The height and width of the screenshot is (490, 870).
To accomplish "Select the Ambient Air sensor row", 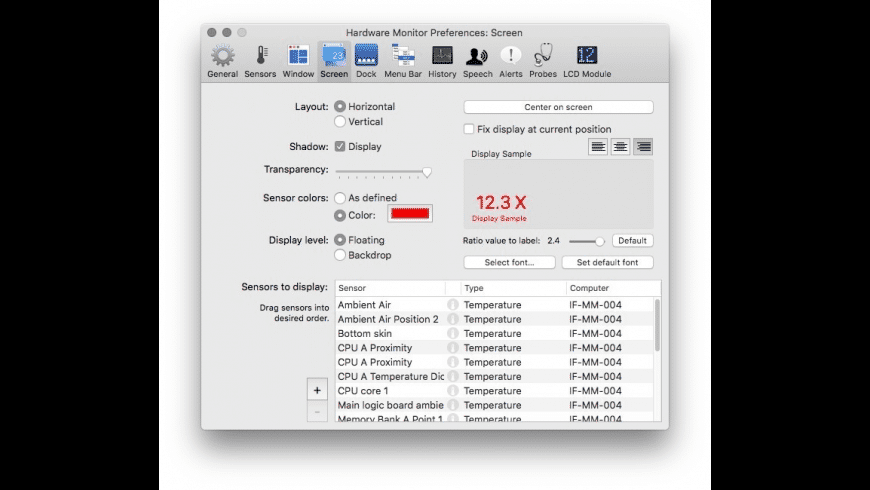I will click(x=494, y=305).
